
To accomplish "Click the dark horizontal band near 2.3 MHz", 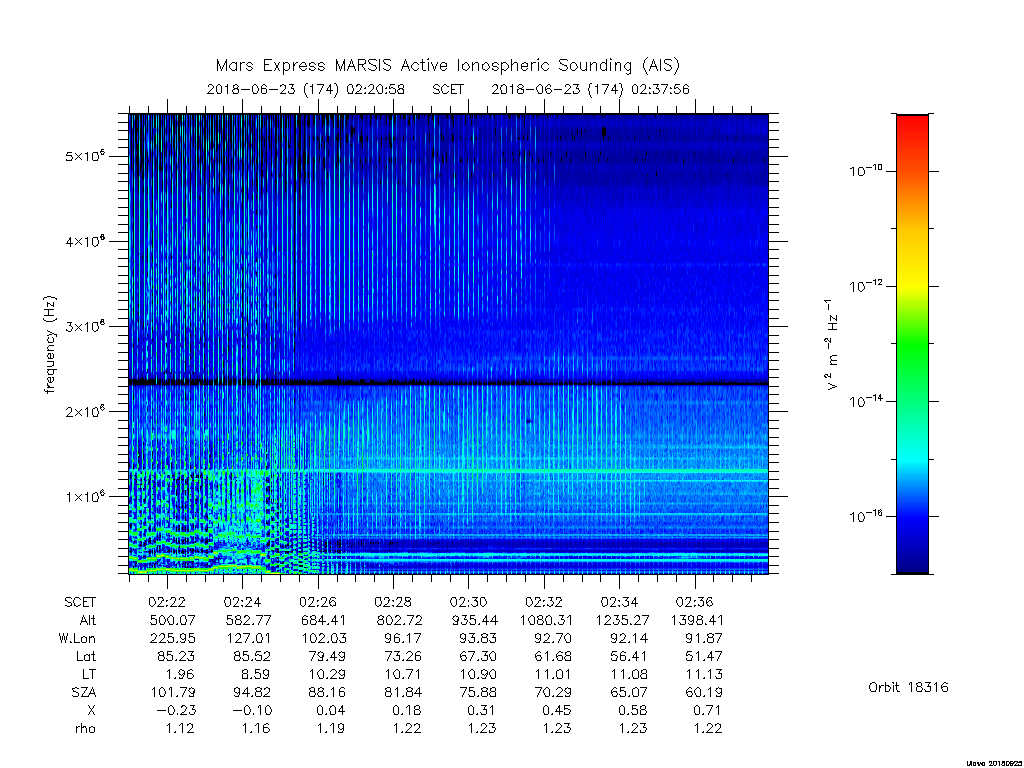I will point(449,383).
